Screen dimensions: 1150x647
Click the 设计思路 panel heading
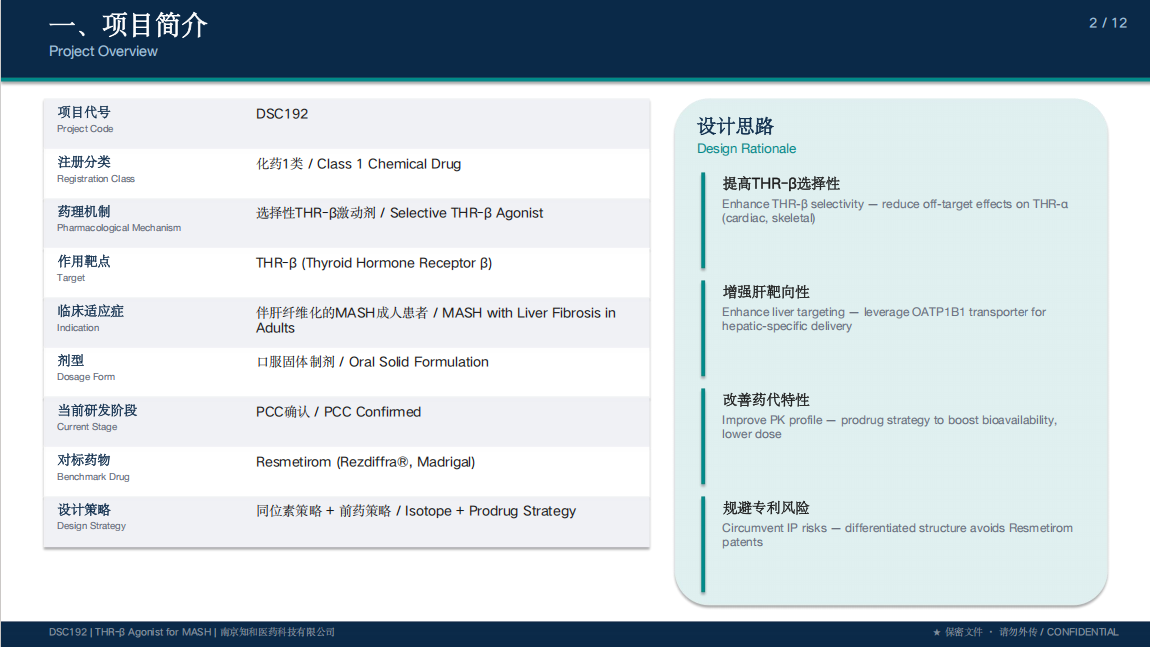(735, 126)
